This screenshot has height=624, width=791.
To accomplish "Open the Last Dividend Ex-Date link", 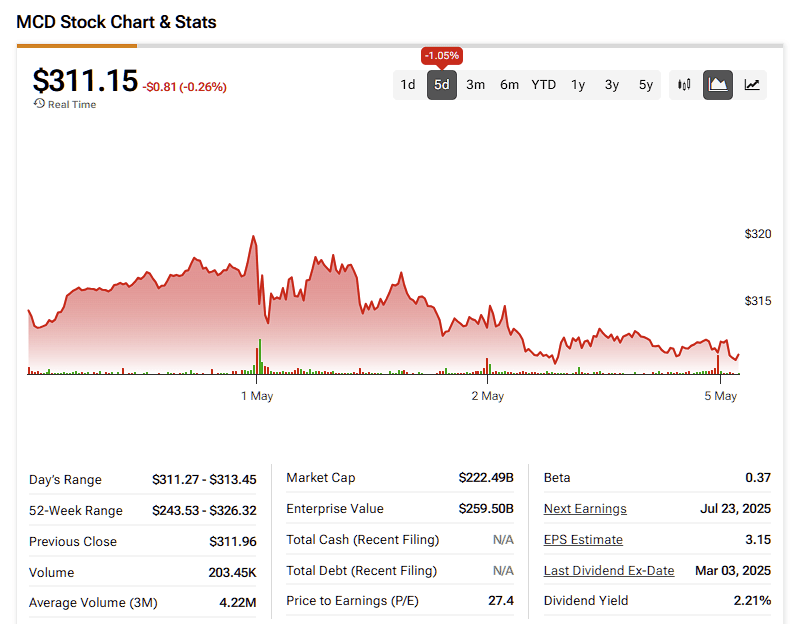I will click(609, 571).
